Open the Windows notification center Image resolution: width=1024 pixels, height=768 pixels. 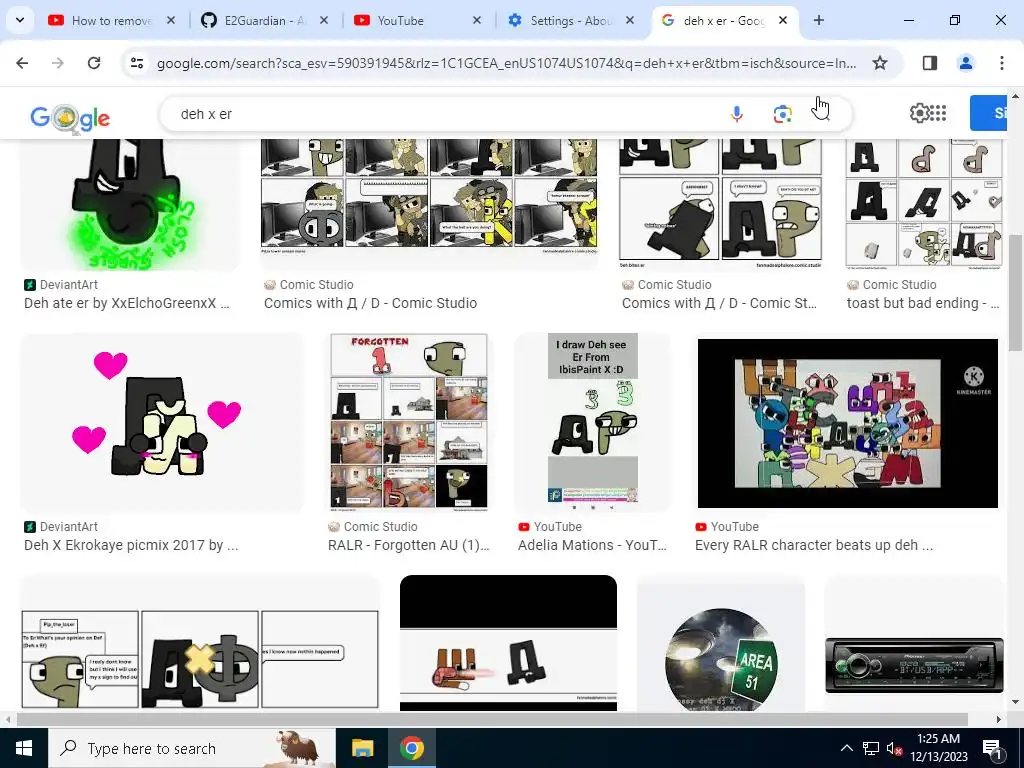coord(993,749)
